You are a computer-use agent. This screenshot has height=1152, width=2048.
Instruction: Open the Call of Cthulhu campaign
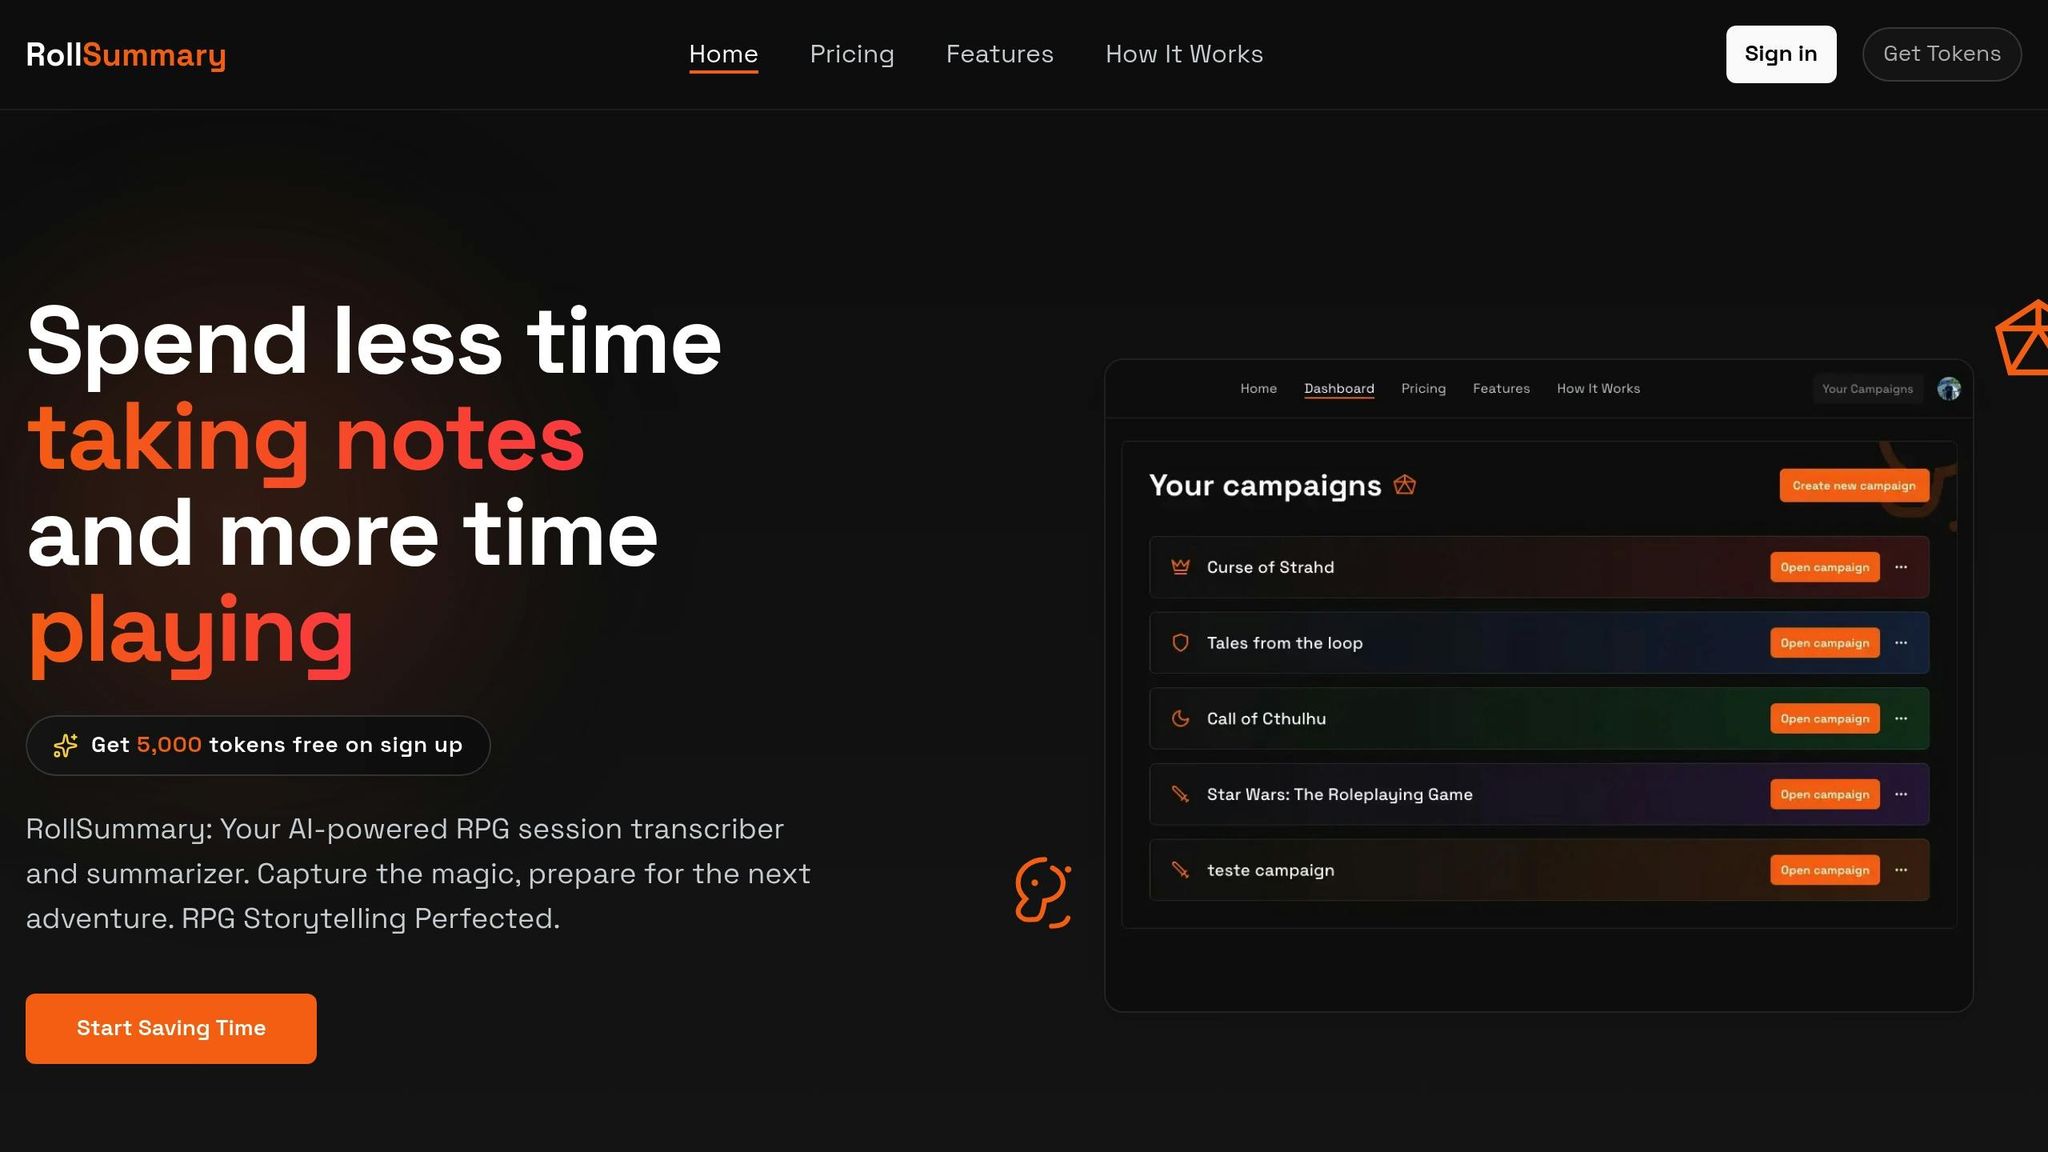pyautogui.click(x=1824, y=719)
